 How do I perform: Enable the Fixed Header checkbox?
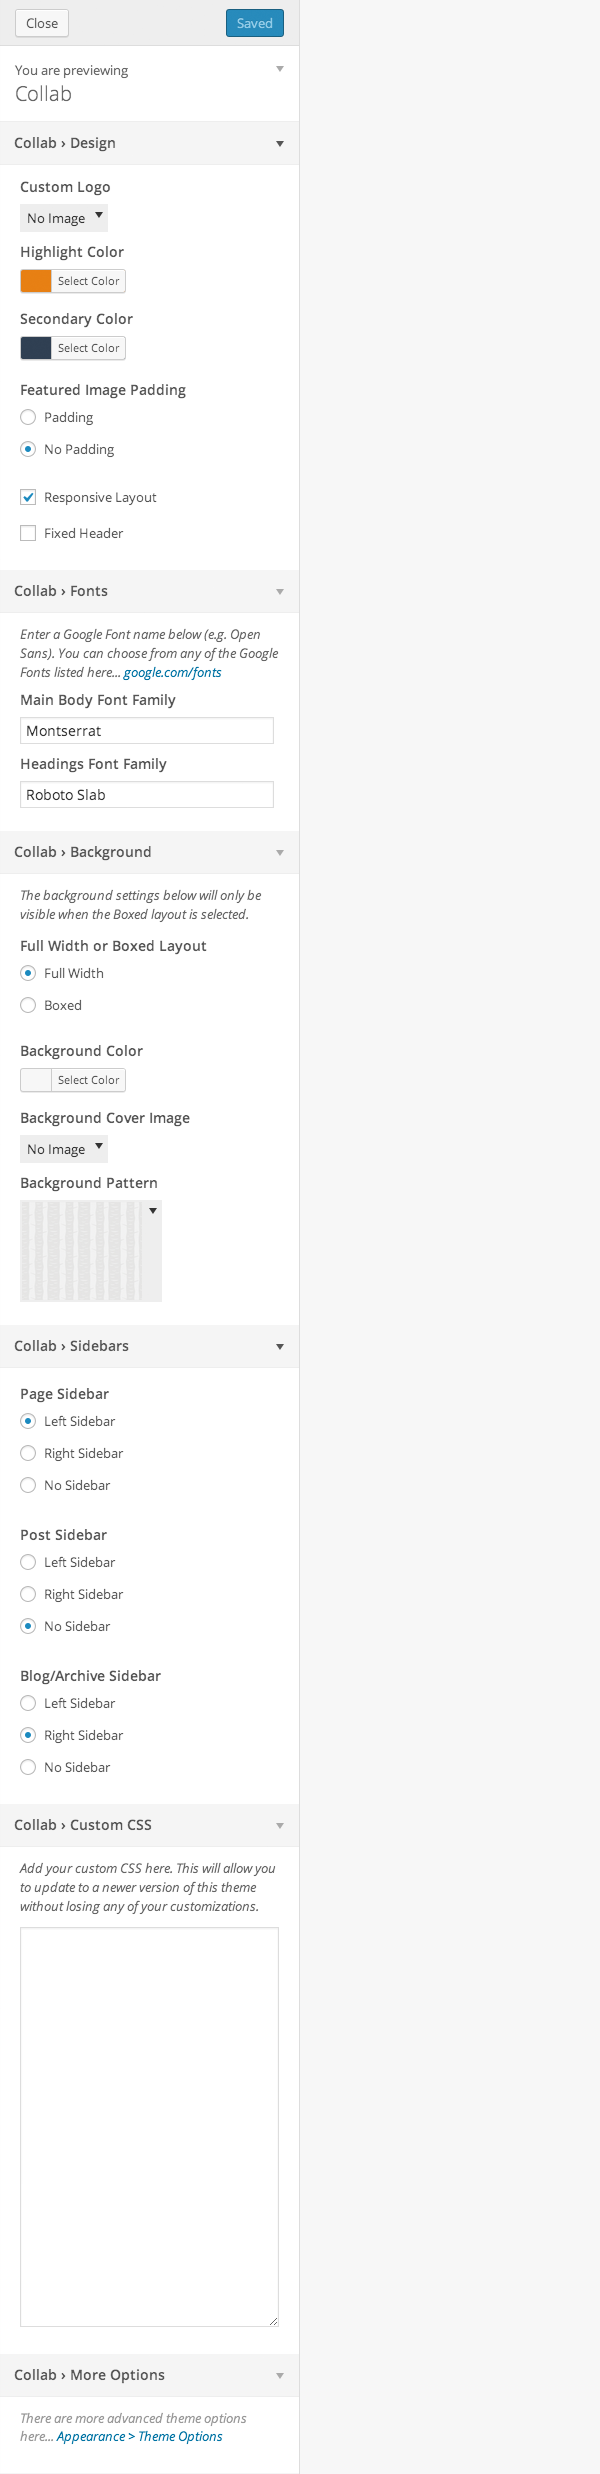pyautogui.click(x=28, y=533)
